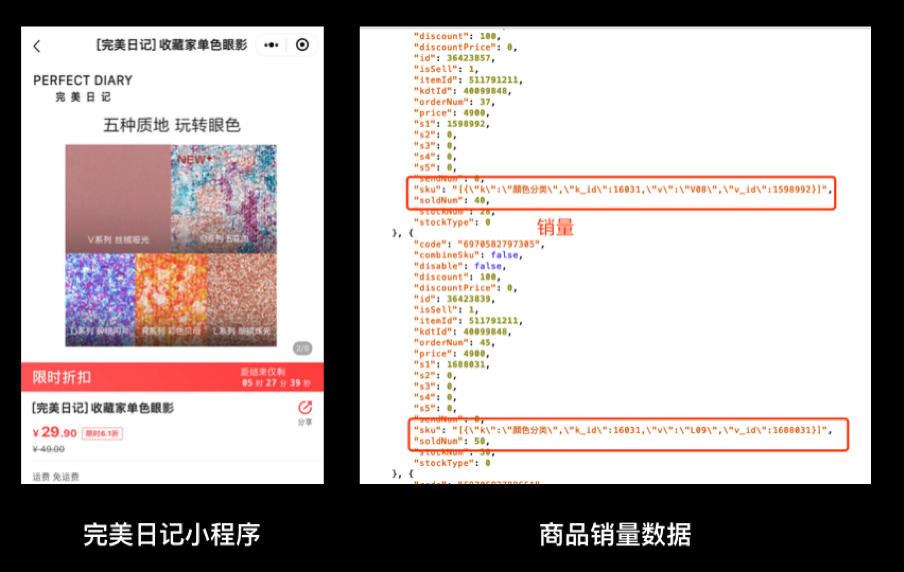Screen dimensions: 904x572
Task: Click the JSON line "orderNum": 37
Action: [x=454, y=101]
